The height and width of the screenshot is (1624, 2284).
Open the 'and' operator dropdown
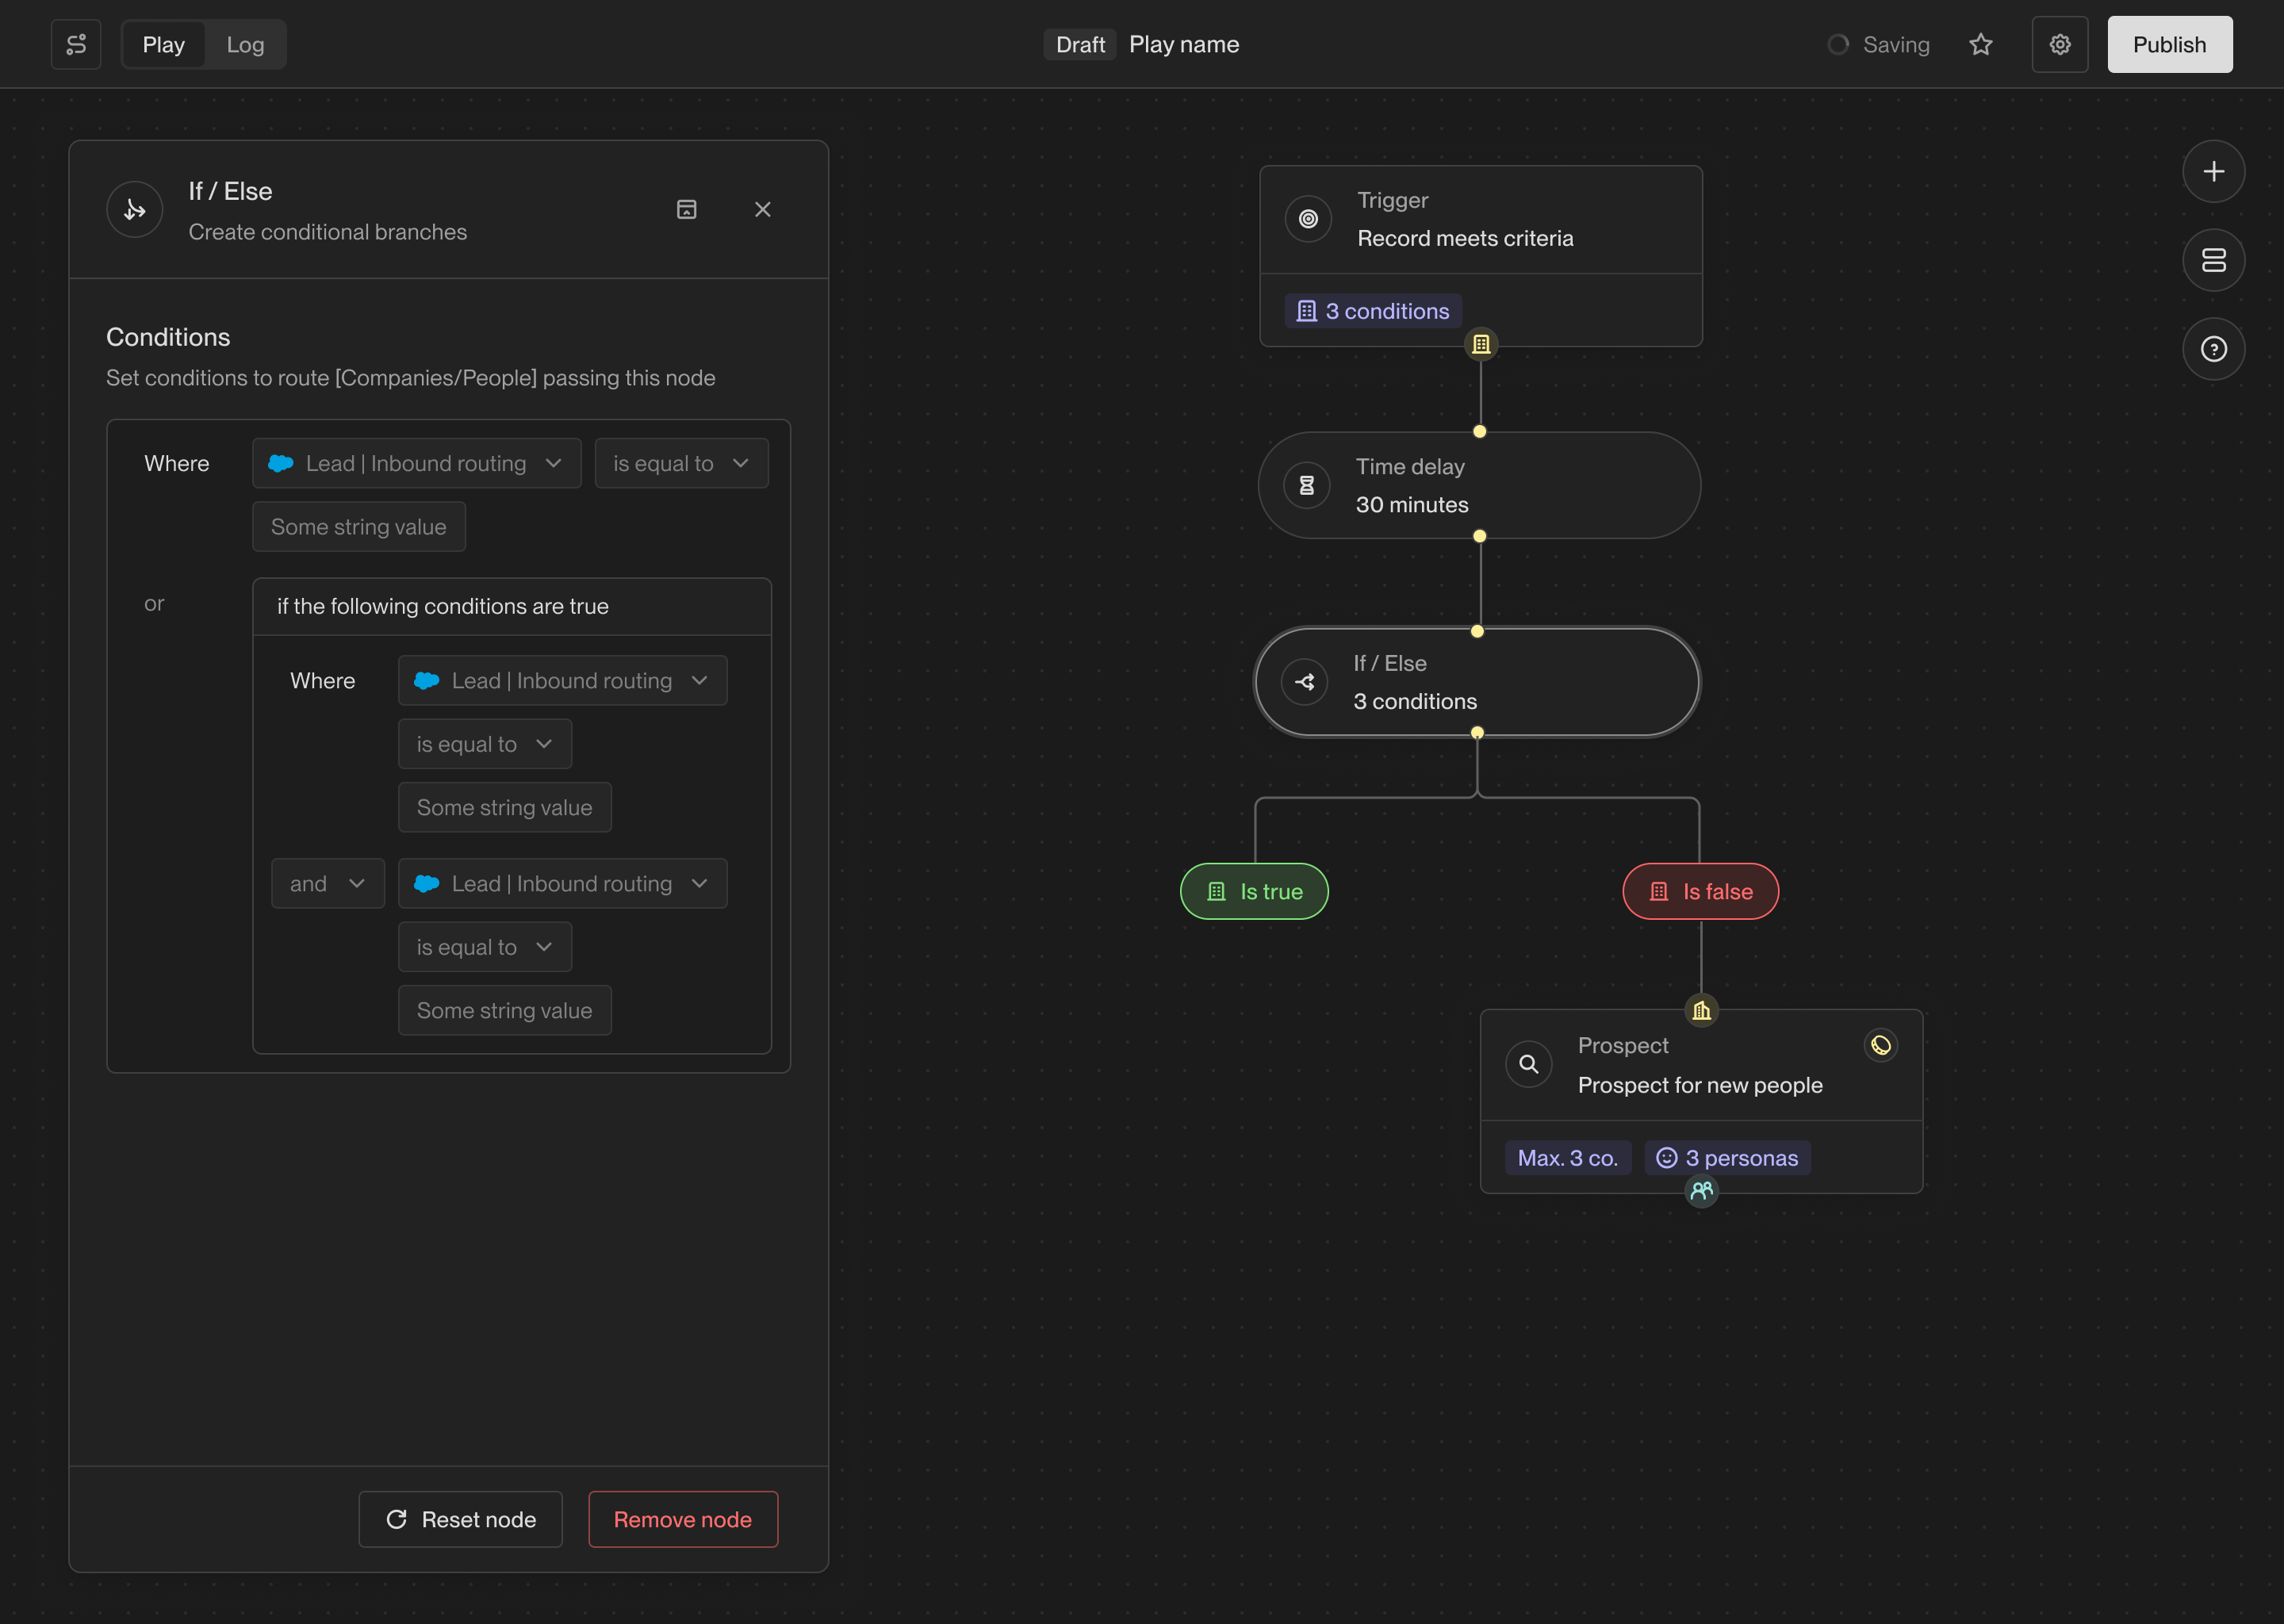[x=327, y=883]
